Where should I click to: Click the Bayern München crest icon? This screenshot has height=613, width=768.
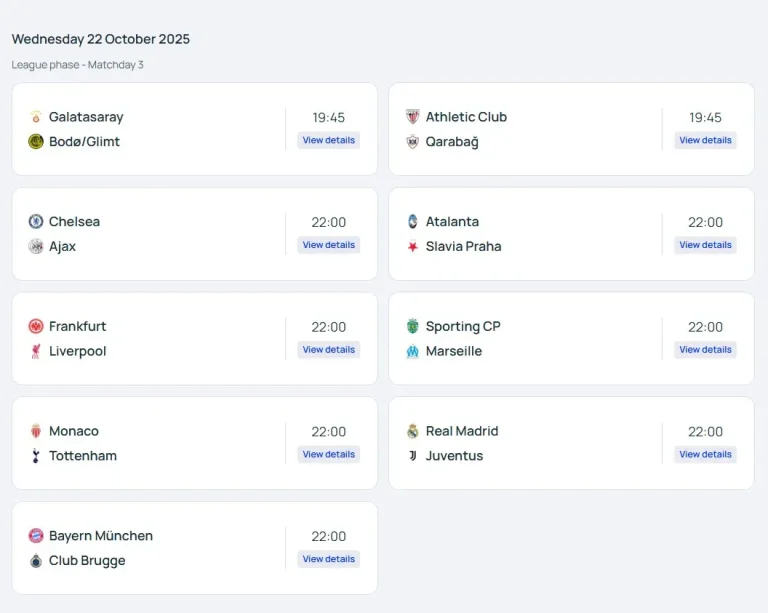36,536
